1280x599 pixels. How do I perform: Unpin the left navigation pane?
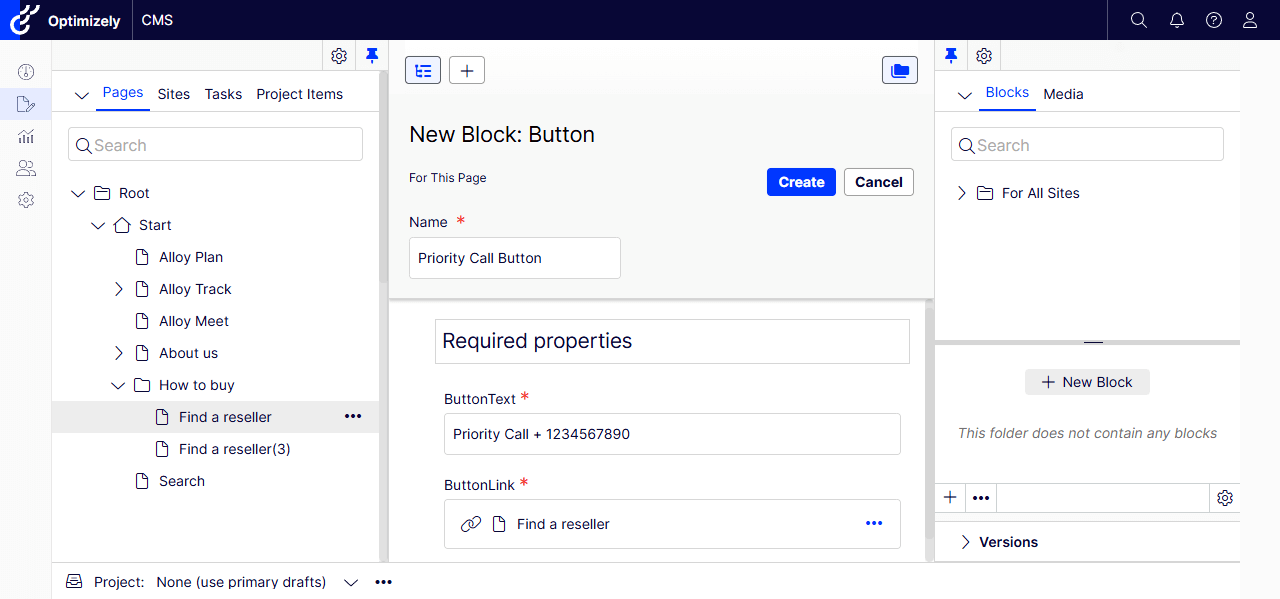(372, 56)
